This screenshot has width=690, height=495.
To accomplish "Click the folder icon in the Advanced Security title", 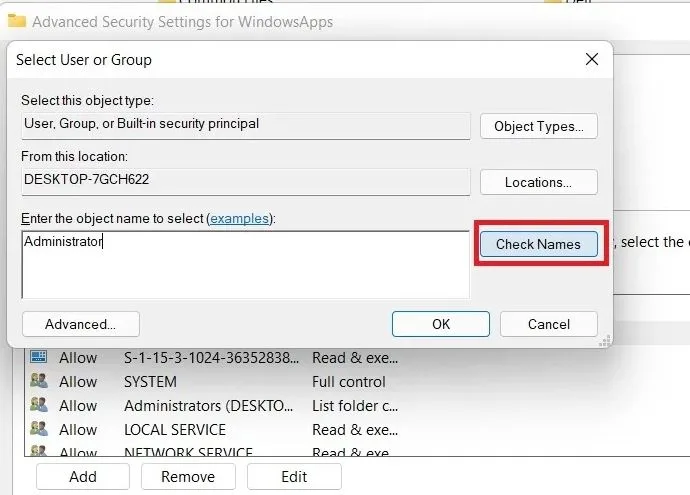I will [17, 21].
